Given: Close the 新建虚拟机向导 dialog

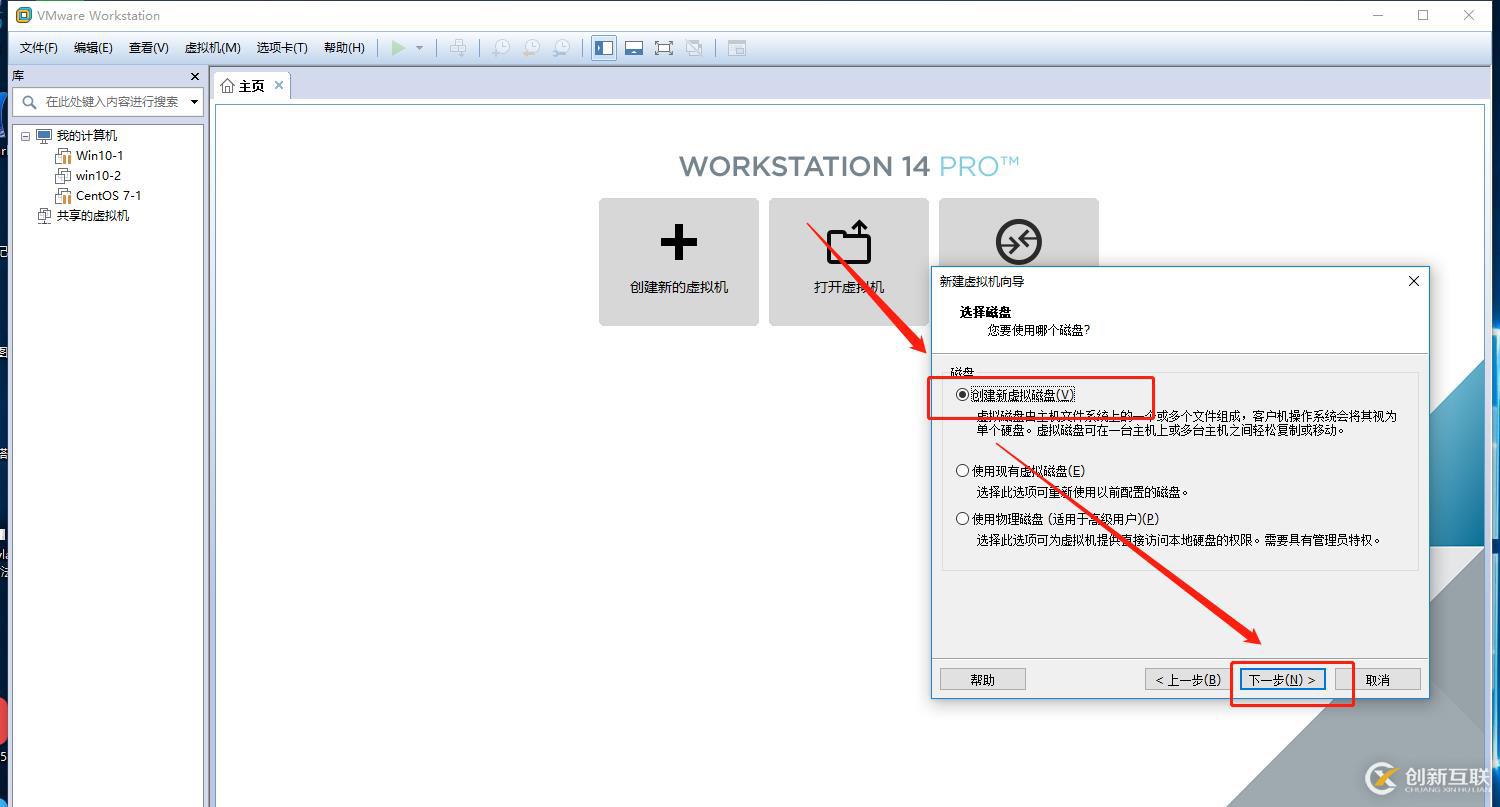Looking at the screenshot, I should point(1414,281).
